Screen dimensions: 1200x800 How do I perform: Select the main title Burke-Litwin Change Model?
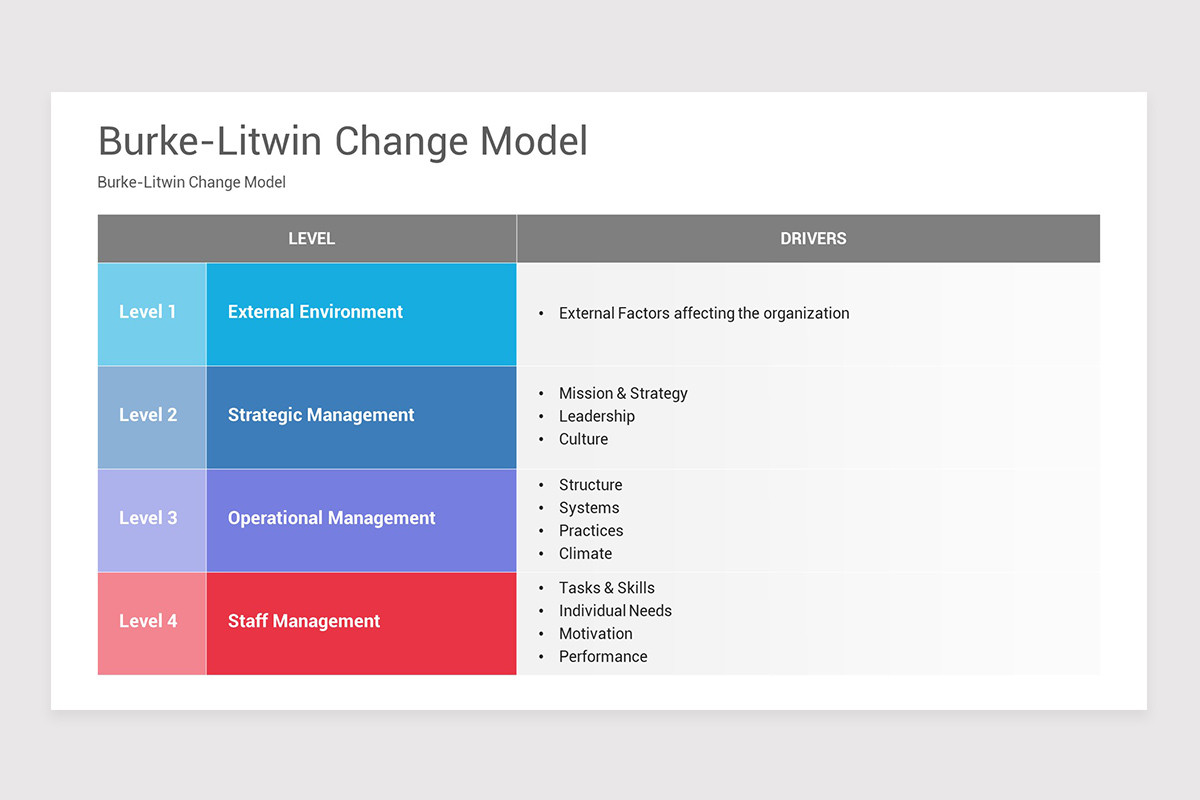pyautogui.click(x=343, y=141)
